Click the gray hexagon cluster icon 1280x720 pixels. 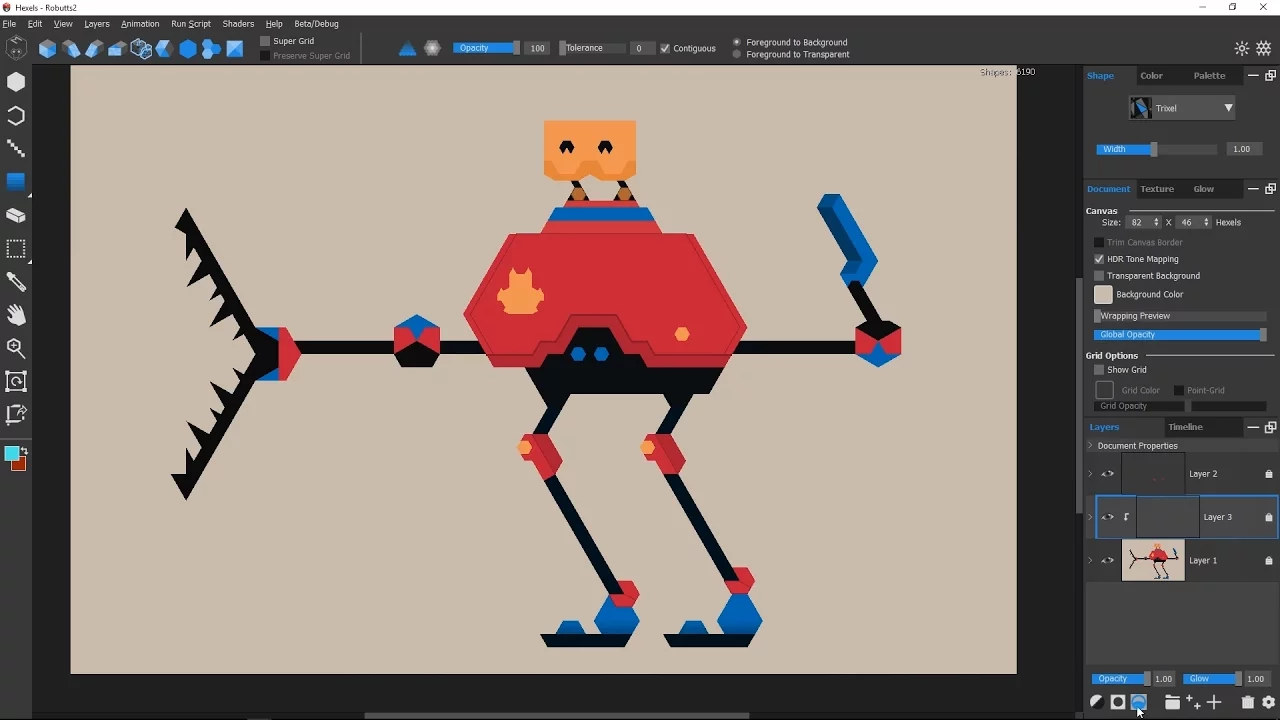click(x=432, y=48)
